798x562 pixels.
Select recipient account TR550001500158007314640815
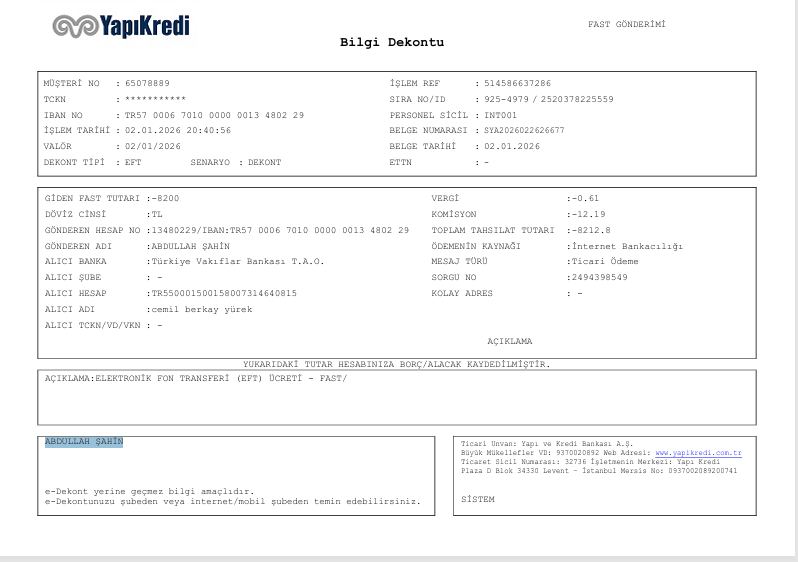pyautogui.click(x=224, y=293)
